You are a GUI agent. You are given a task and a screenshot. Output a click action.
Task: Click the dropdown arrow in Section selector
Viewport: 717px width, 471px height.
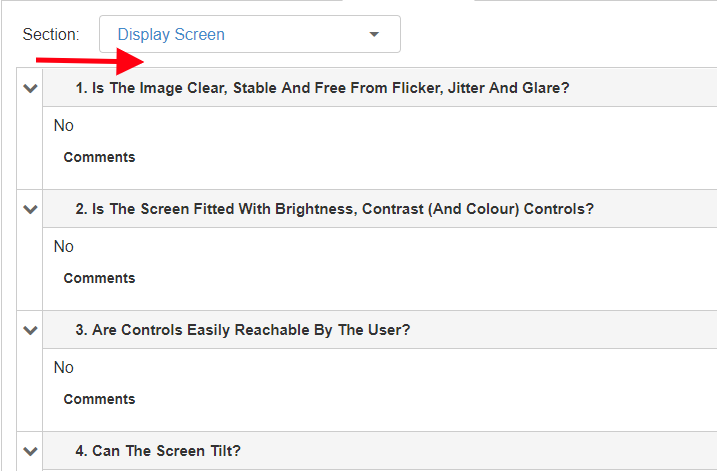click(x=374, y=34)
